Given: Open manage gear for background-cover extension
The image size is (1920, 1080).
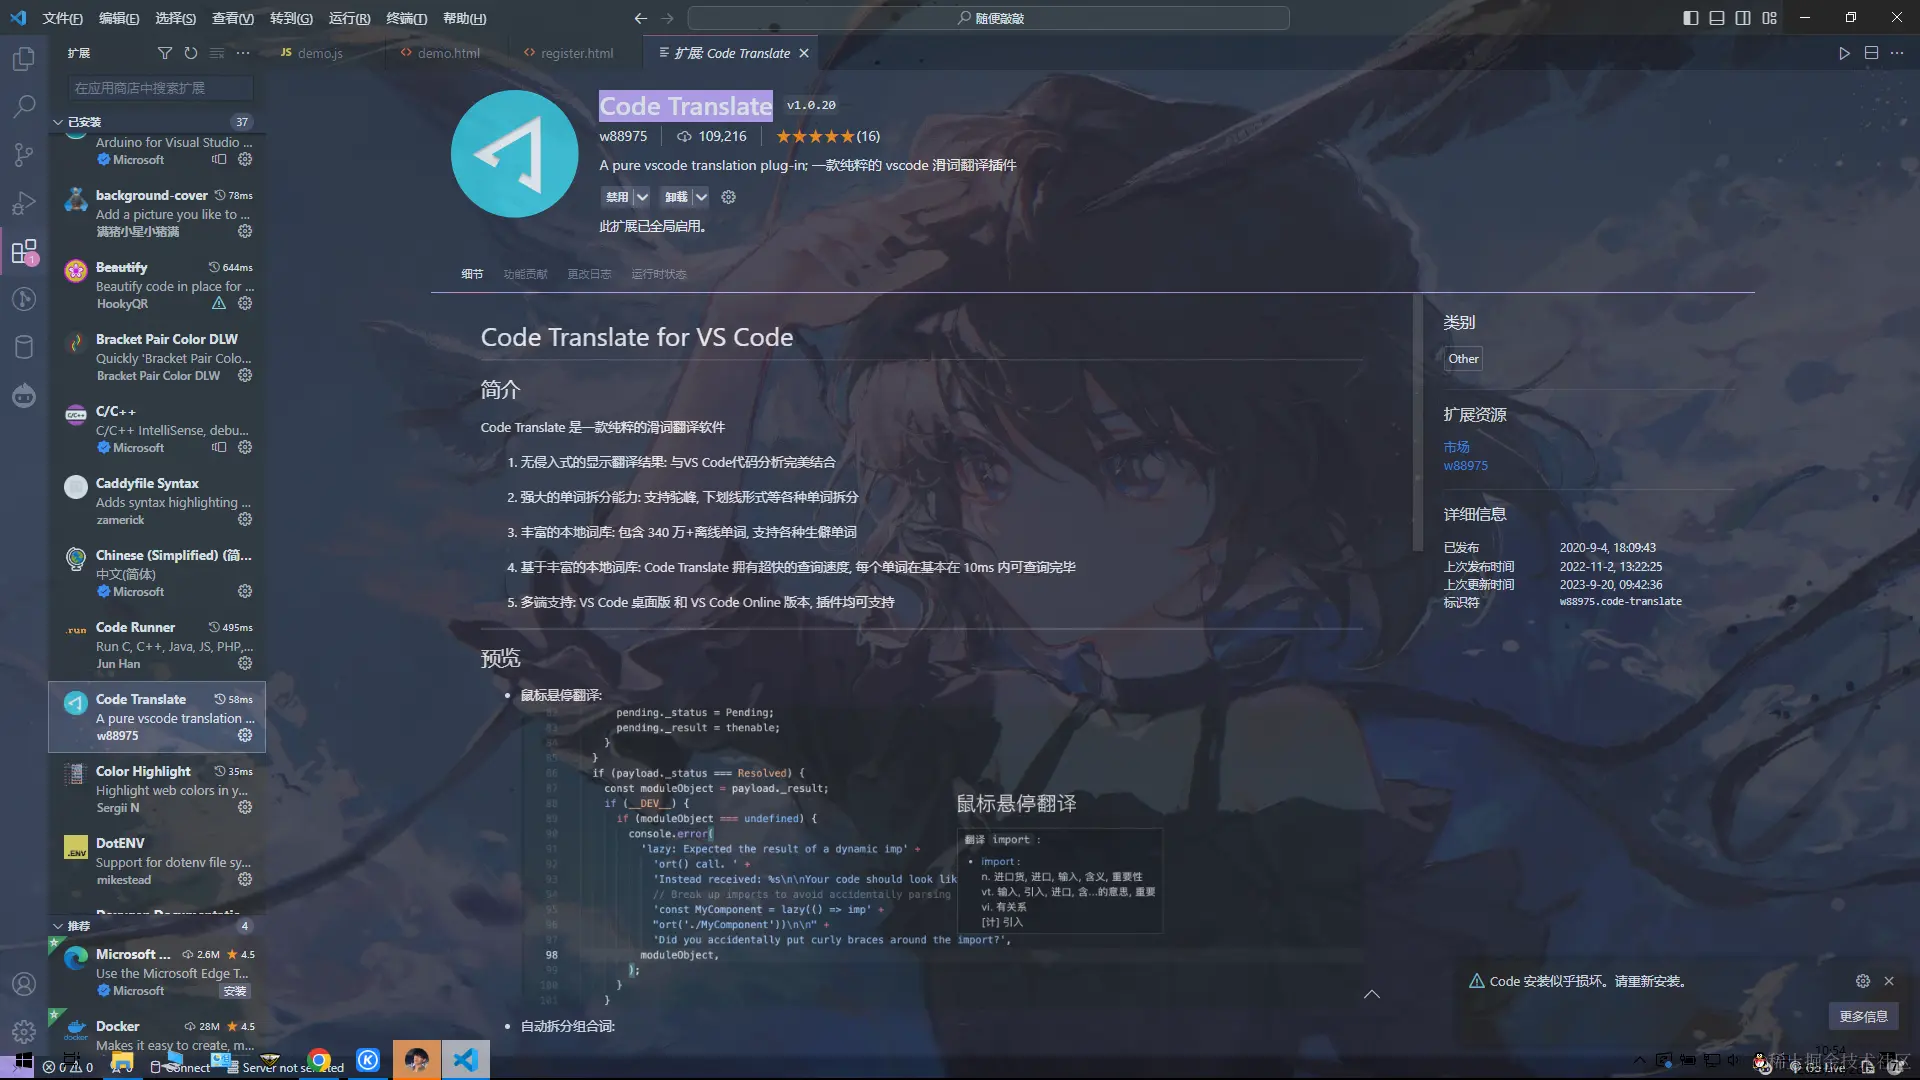Looking at the screenshot, I should point(245,231).
